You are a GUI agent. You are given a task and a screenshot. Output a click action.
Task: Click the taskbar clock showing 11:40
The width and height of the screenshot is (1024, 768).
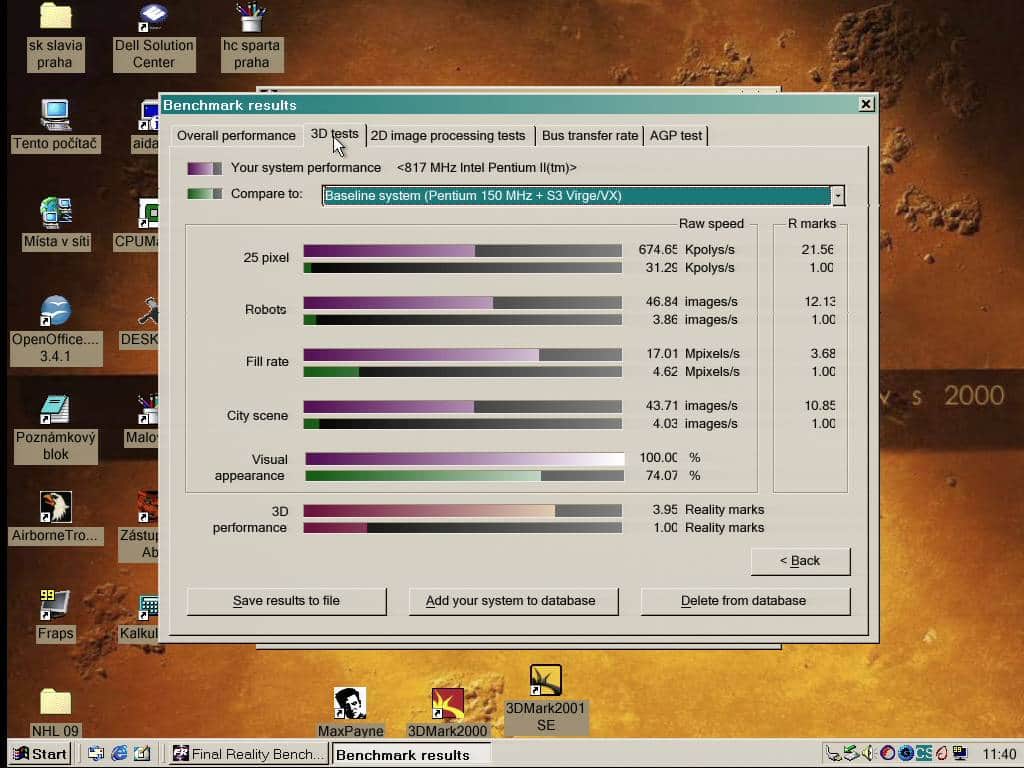click(x=999, y=754)
